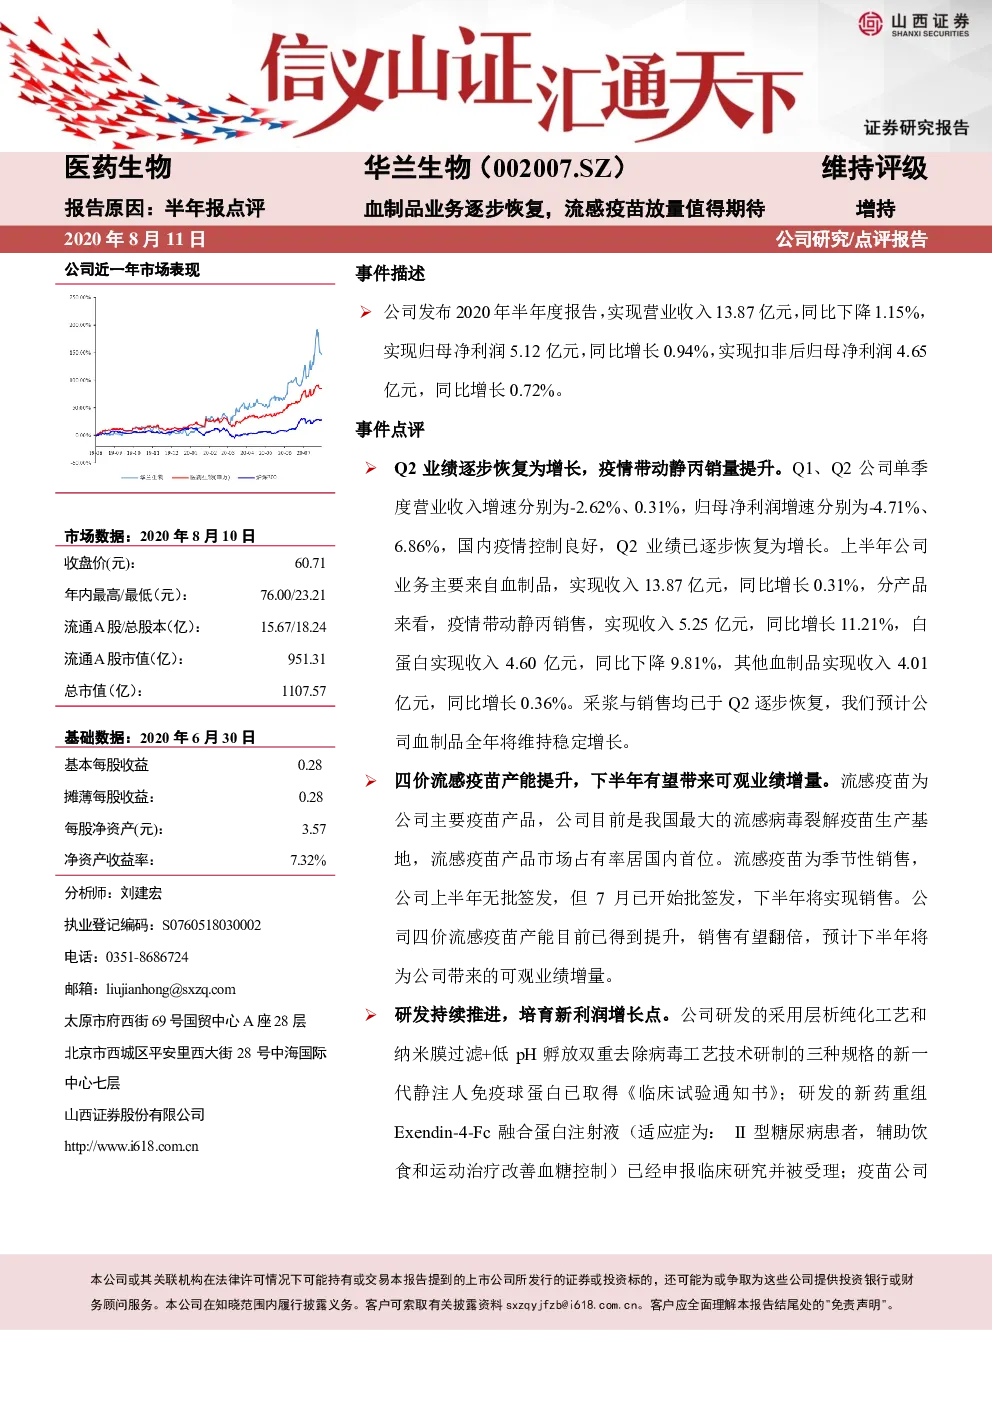
Task: Click the Shanxi Securities logo icon
Action: click(x=871, y=24)
